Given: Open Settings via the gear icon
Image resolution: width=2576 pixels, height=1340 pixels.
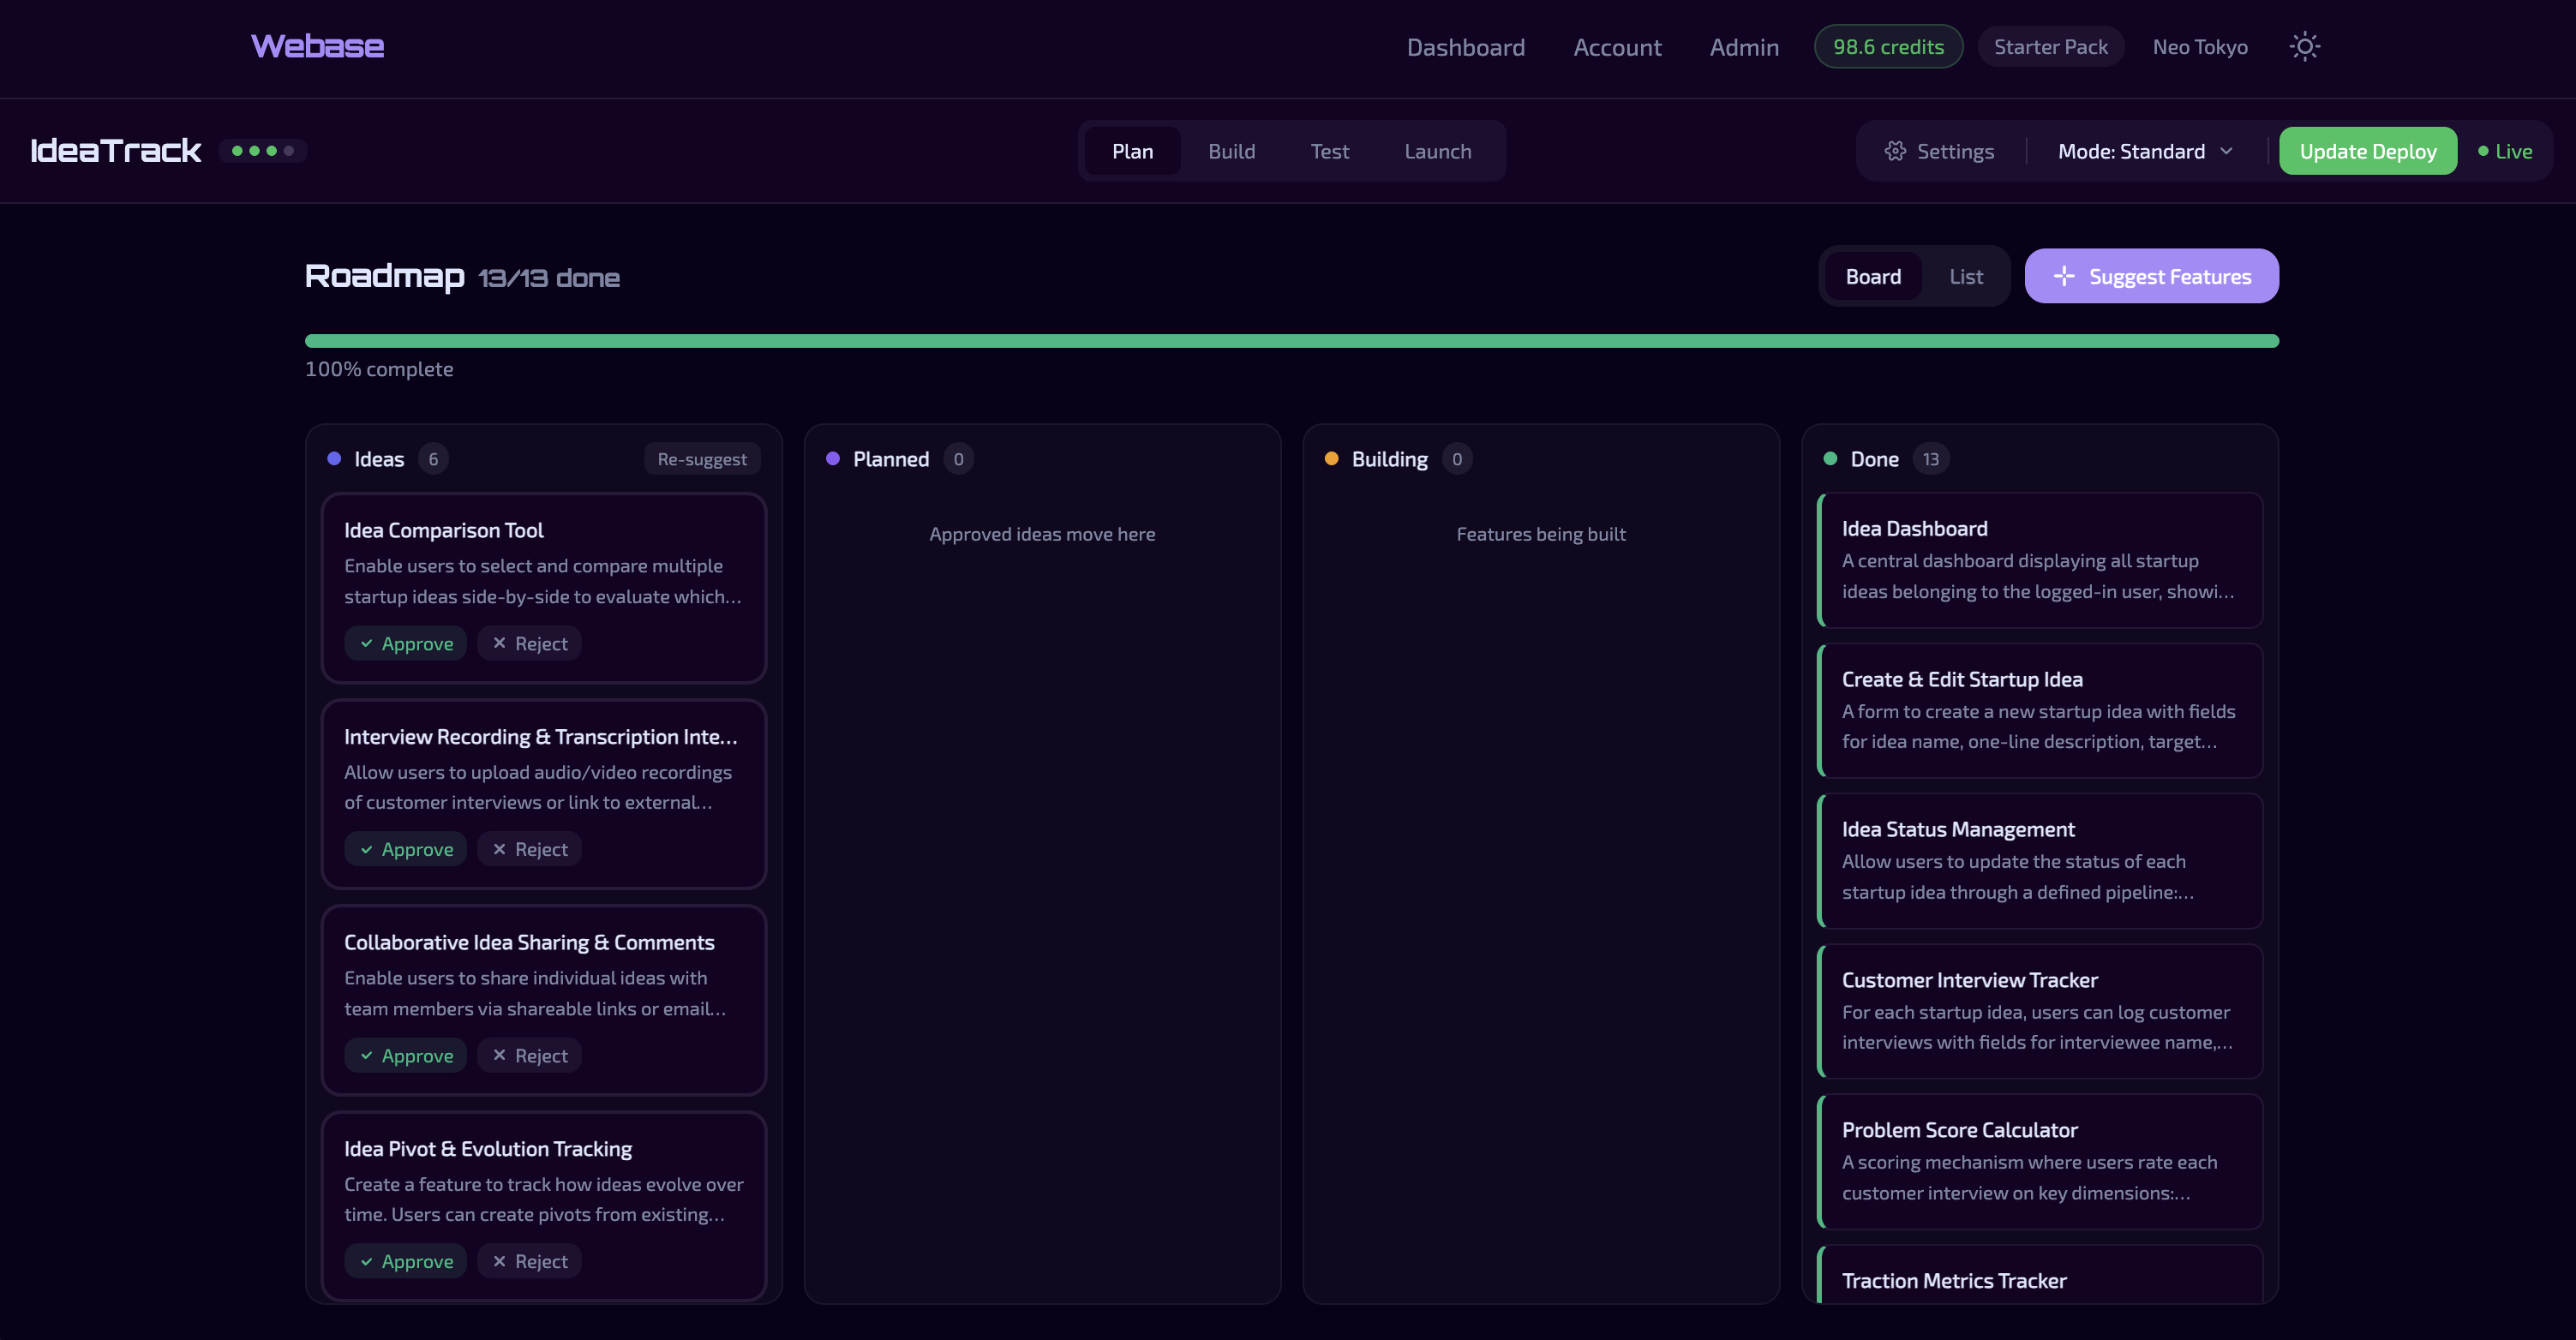Looking at the screenshot, I should coord(1895,151).
